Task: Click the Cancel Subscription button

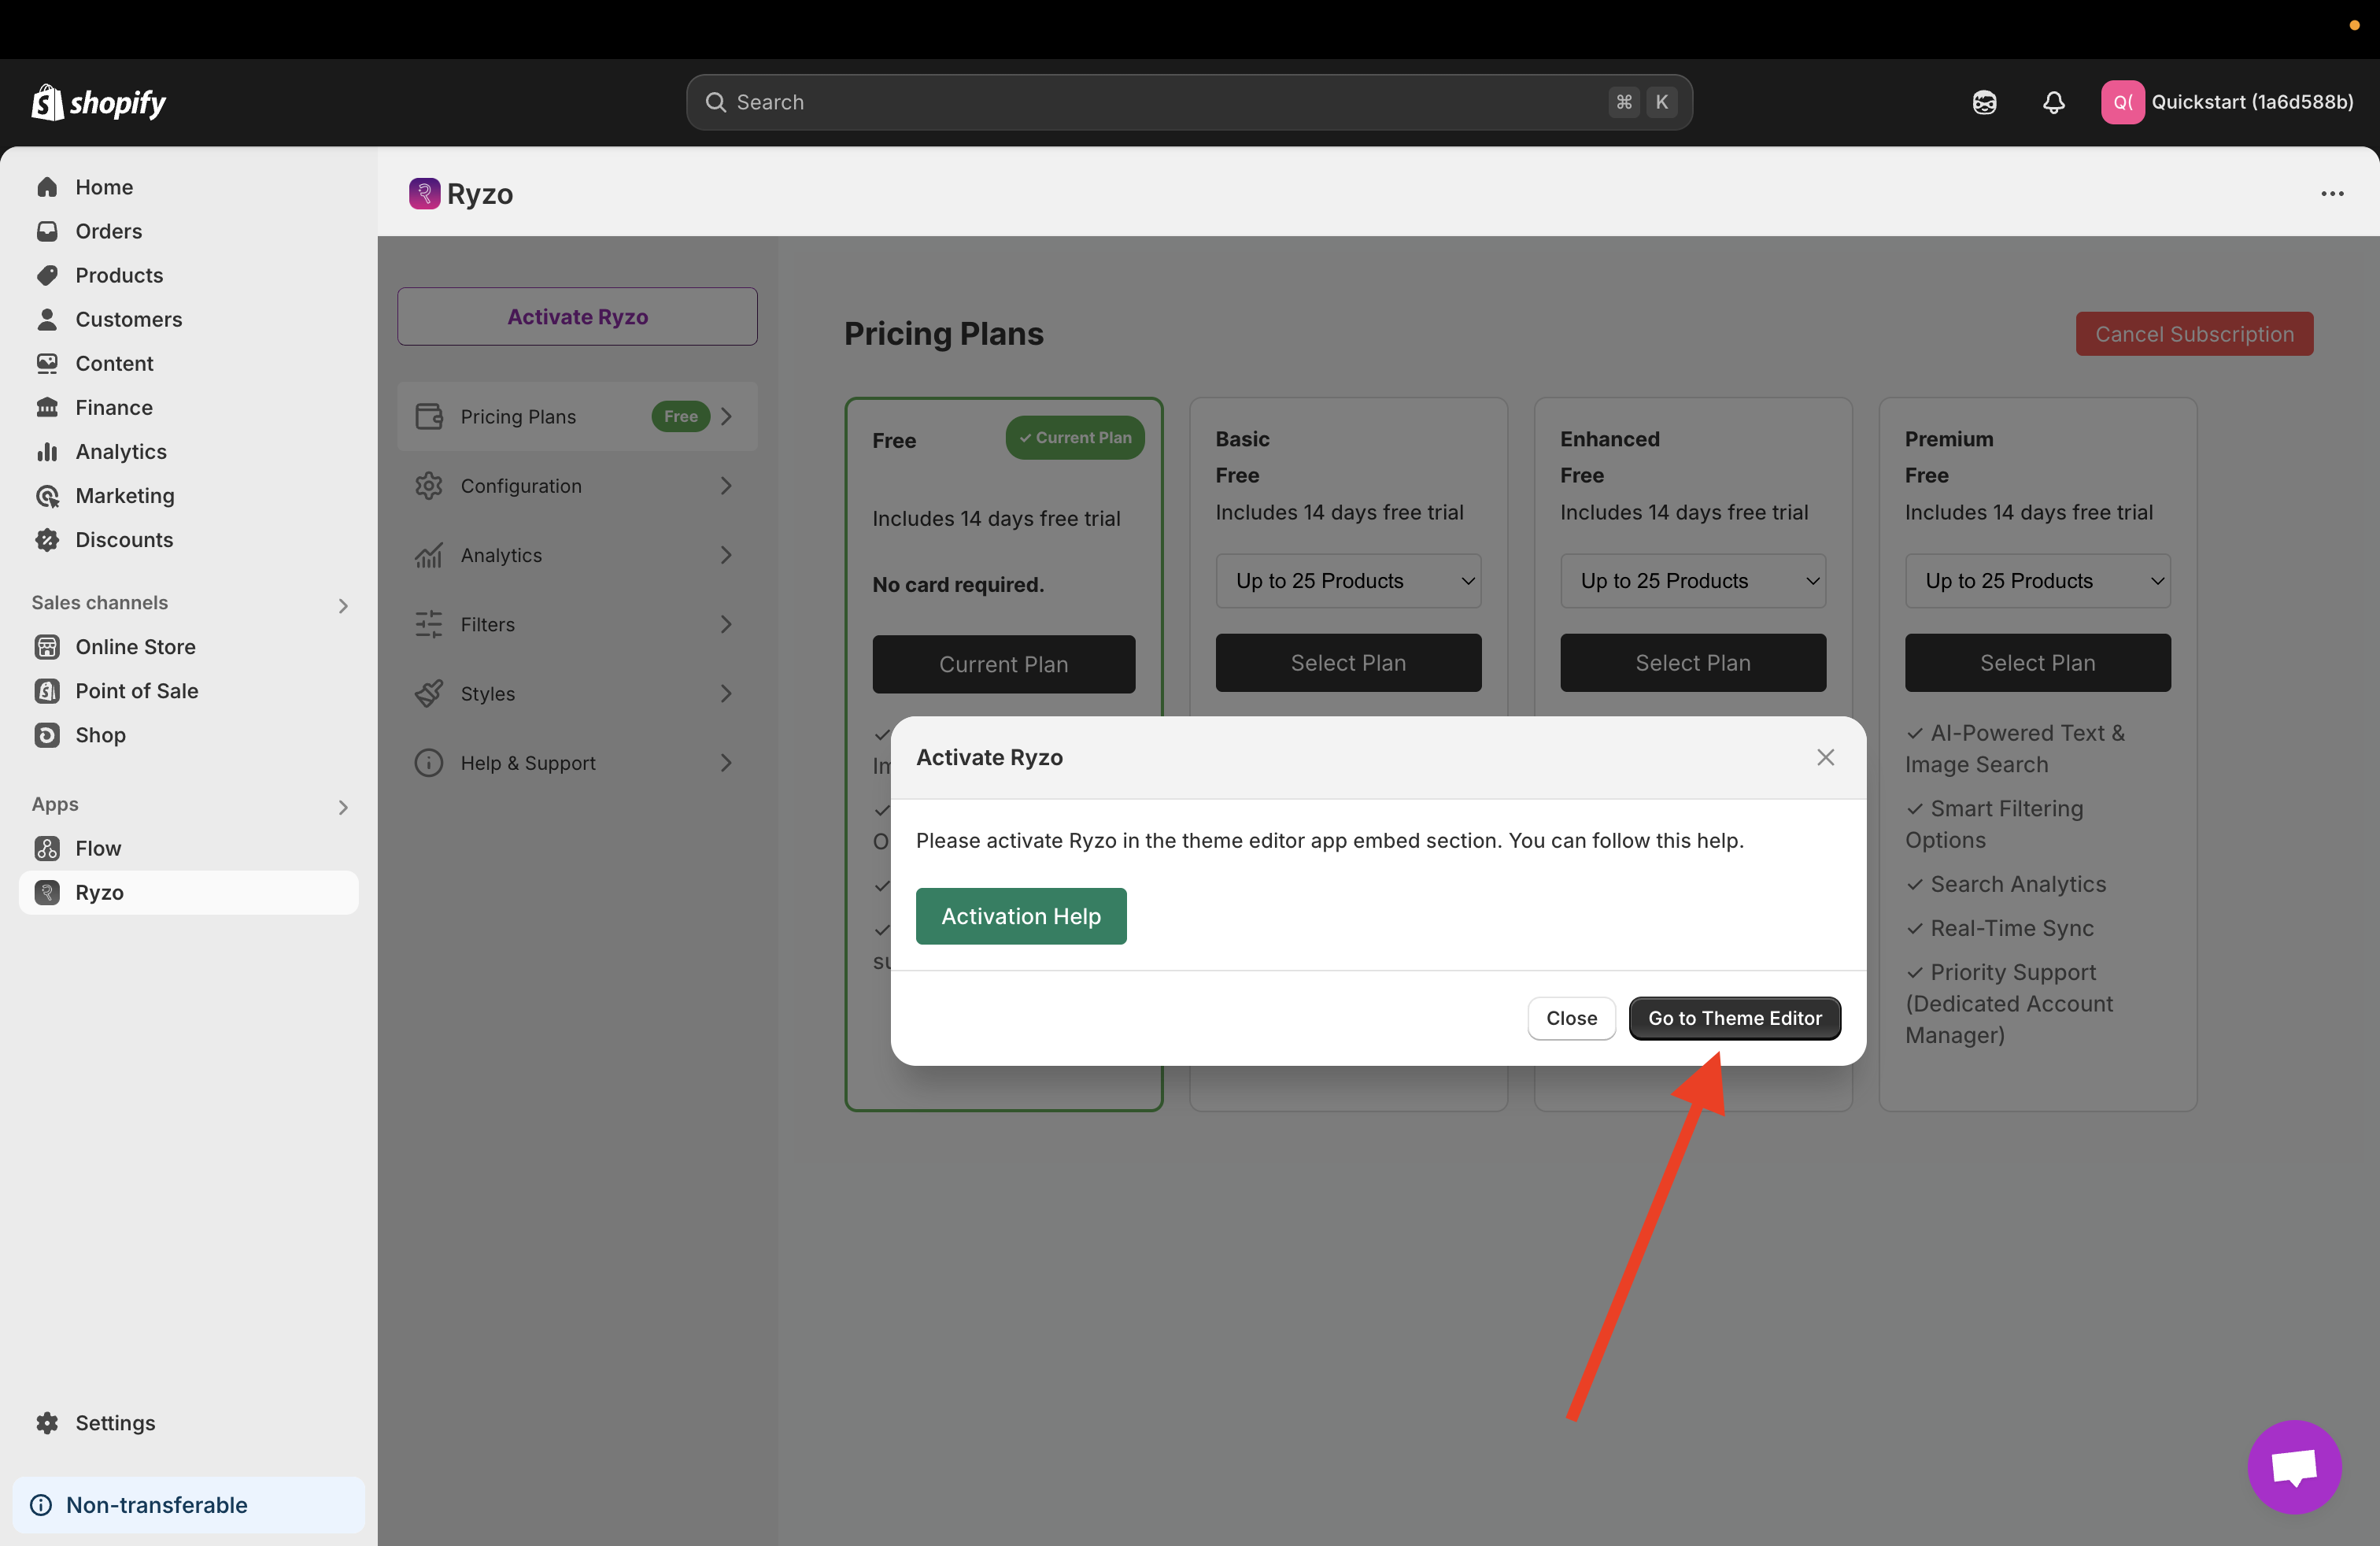Action: 2194,333
